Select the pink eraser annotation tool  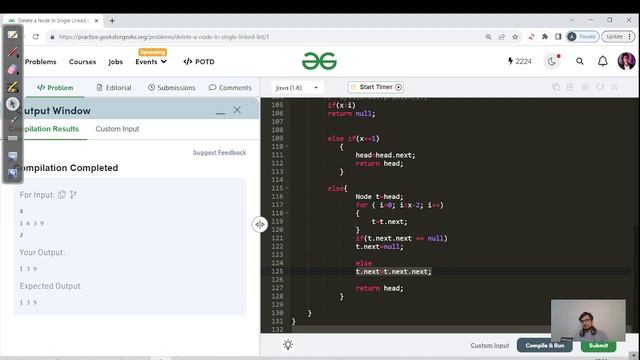pyautogui.click(x=13, y=69)
